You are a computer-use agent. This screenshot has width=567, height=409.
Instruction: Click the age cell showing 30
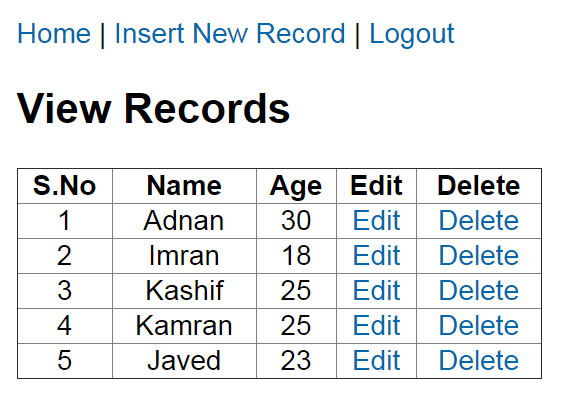tap(296, 220)
